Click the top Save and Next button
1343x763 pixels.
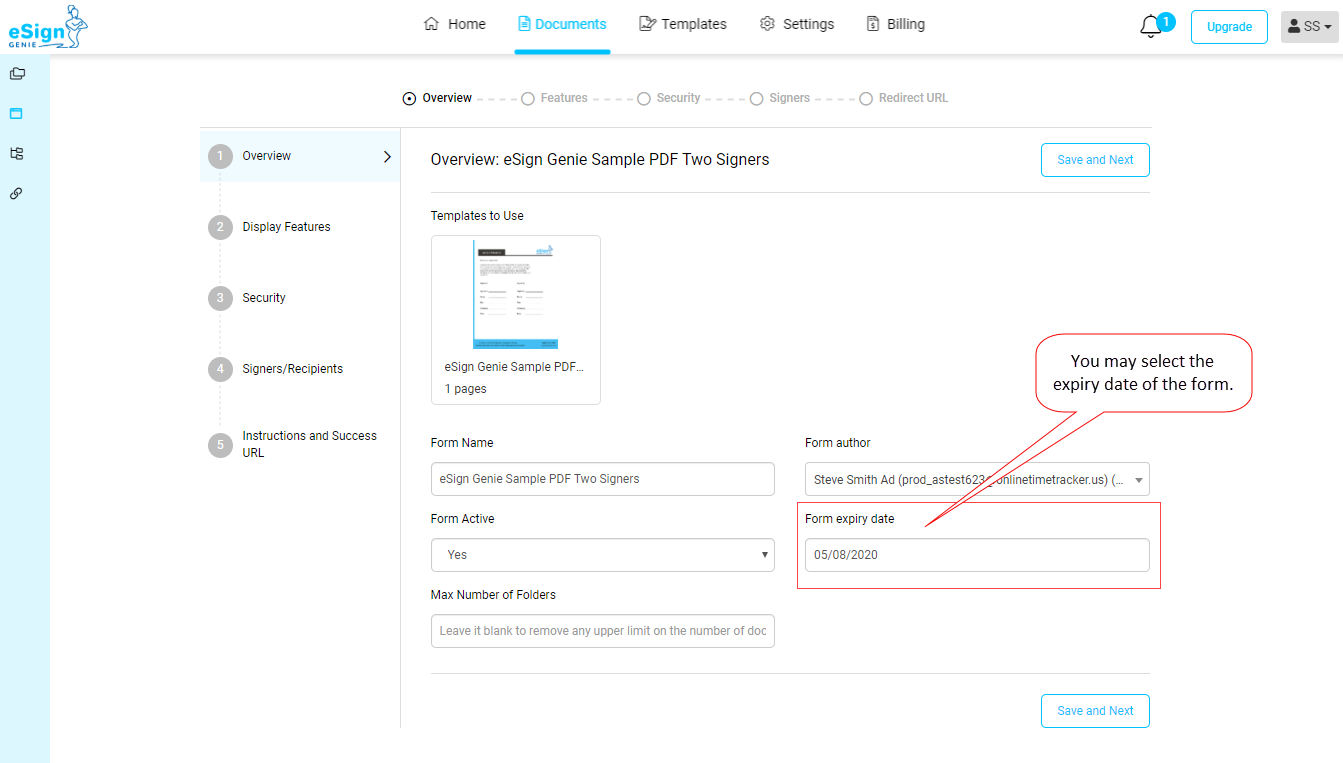pyautogui.click(x=1095, y=160)
